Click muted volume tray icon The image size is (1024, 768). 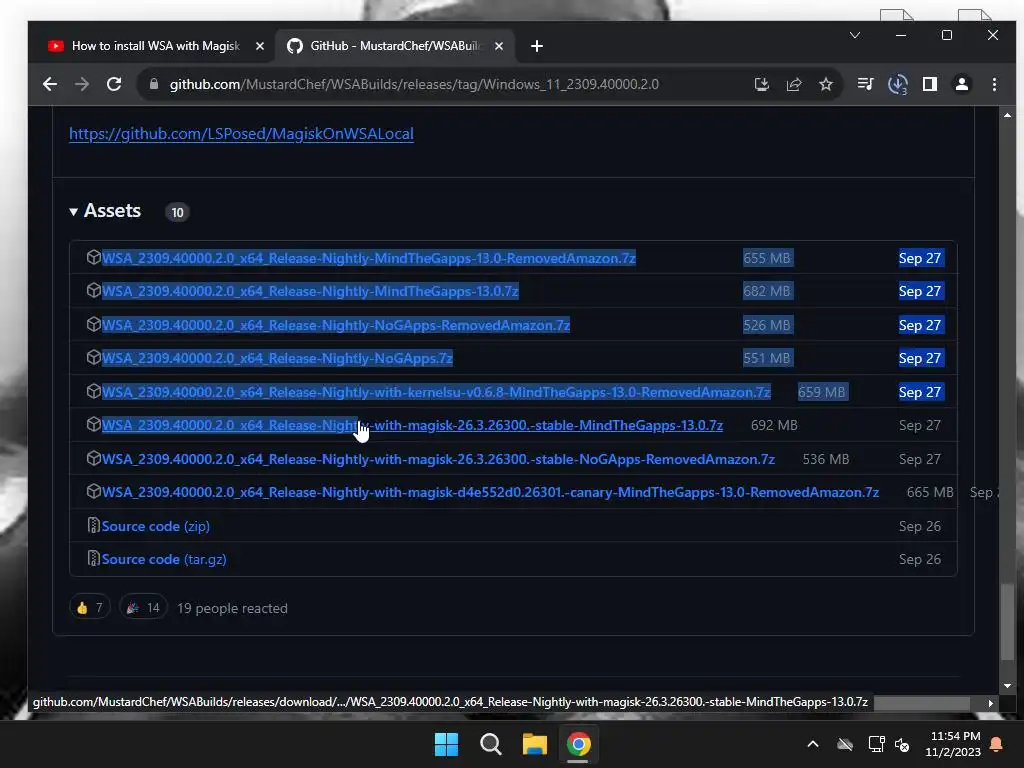(x=903, y=744)
